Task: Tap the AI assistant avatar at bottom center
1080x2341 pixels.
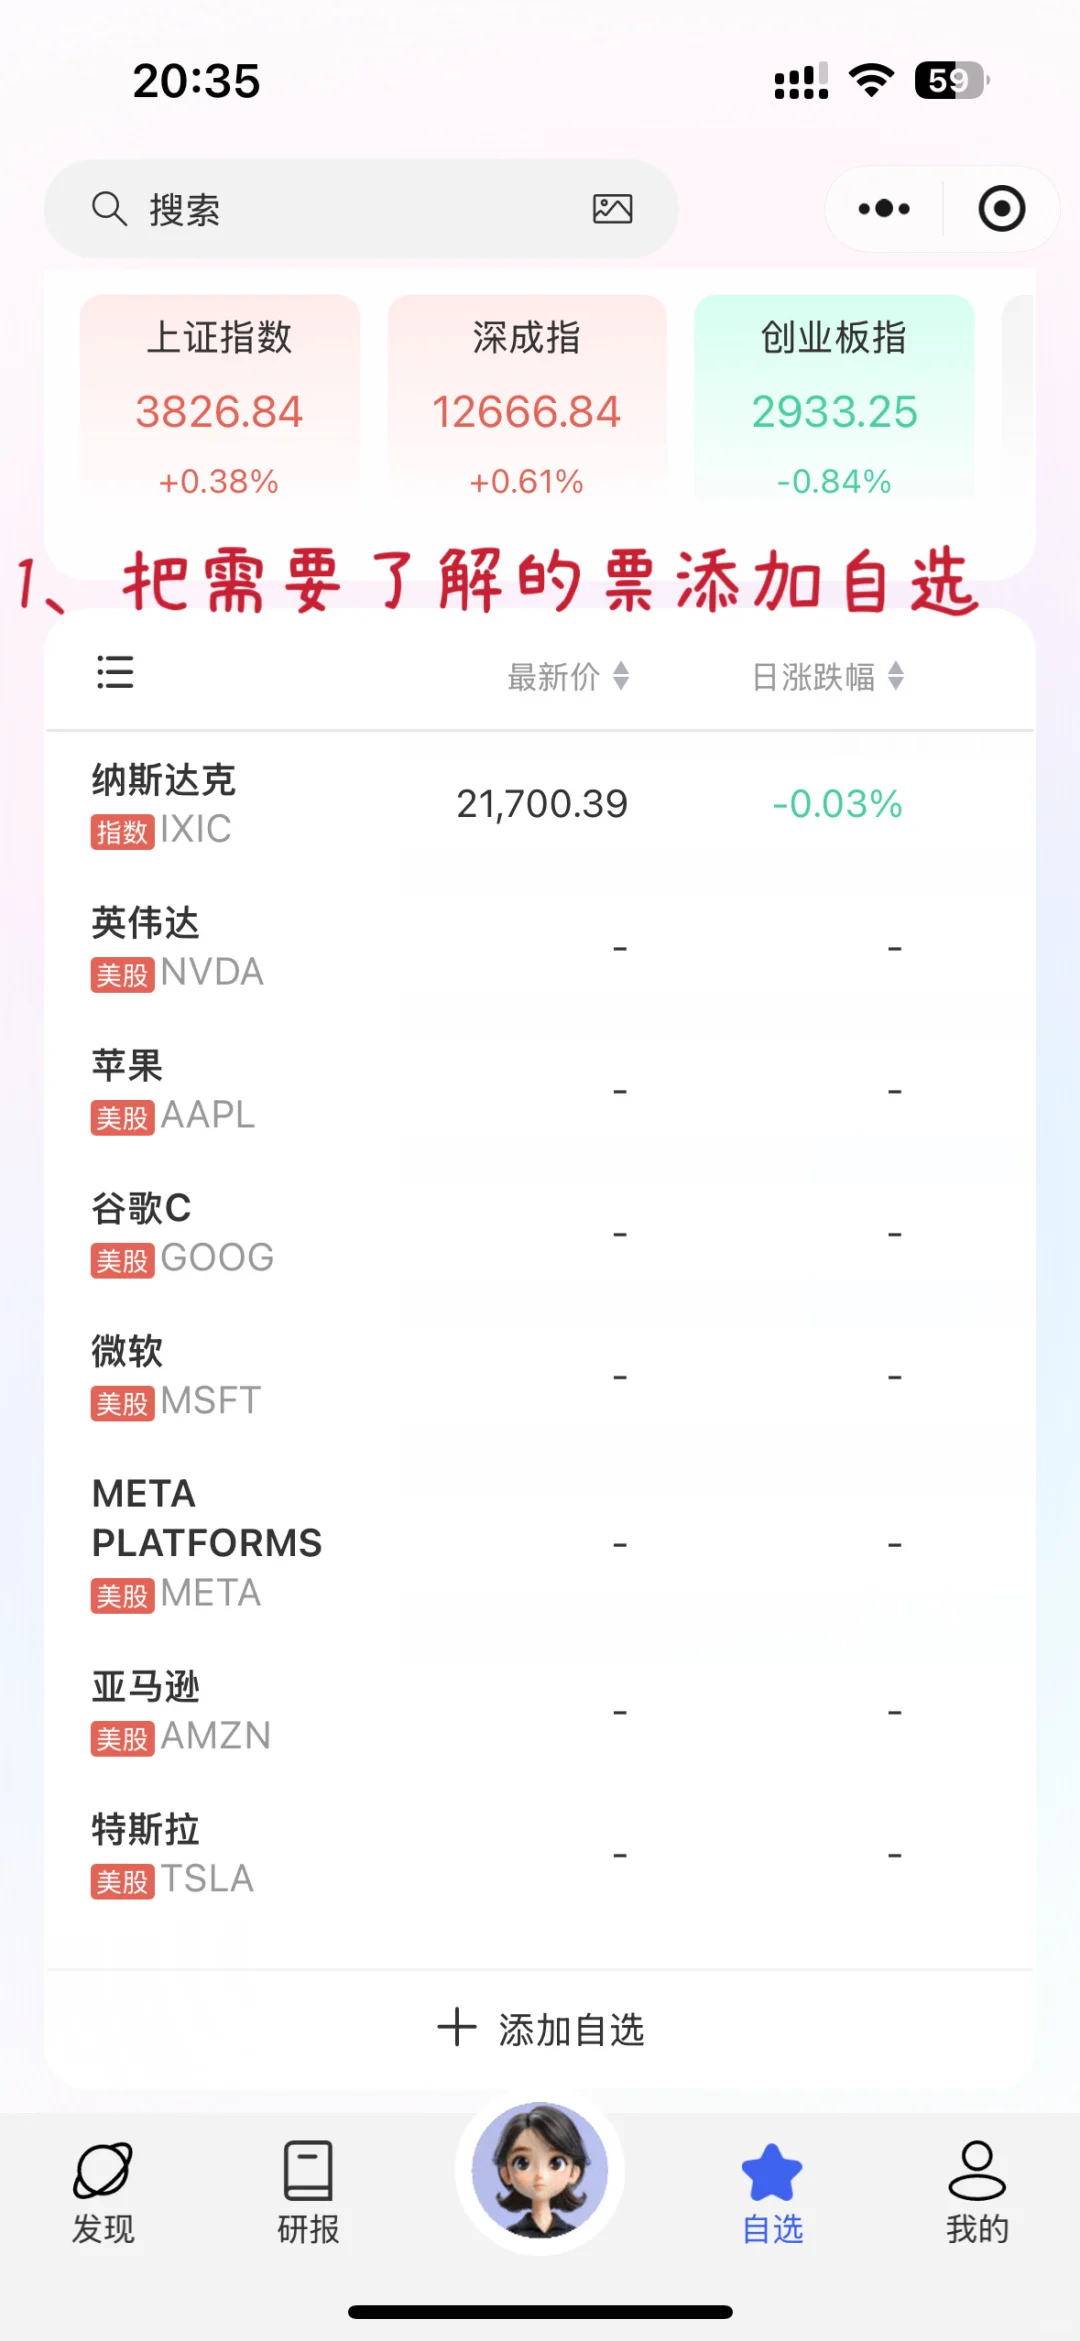Action: (540, 2170)
